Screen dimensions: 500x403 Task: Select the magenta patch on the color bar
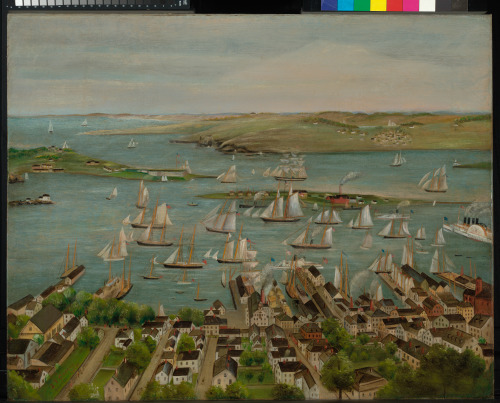point(411,5)
